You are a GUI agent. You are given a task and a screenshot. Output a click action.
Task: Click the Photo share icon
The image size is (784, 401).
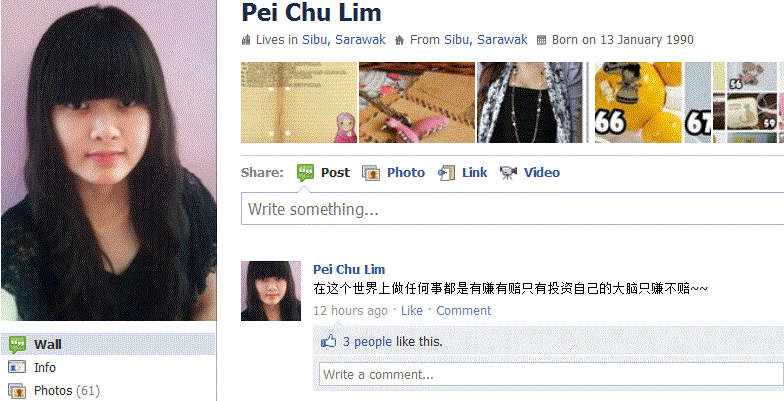371,173
